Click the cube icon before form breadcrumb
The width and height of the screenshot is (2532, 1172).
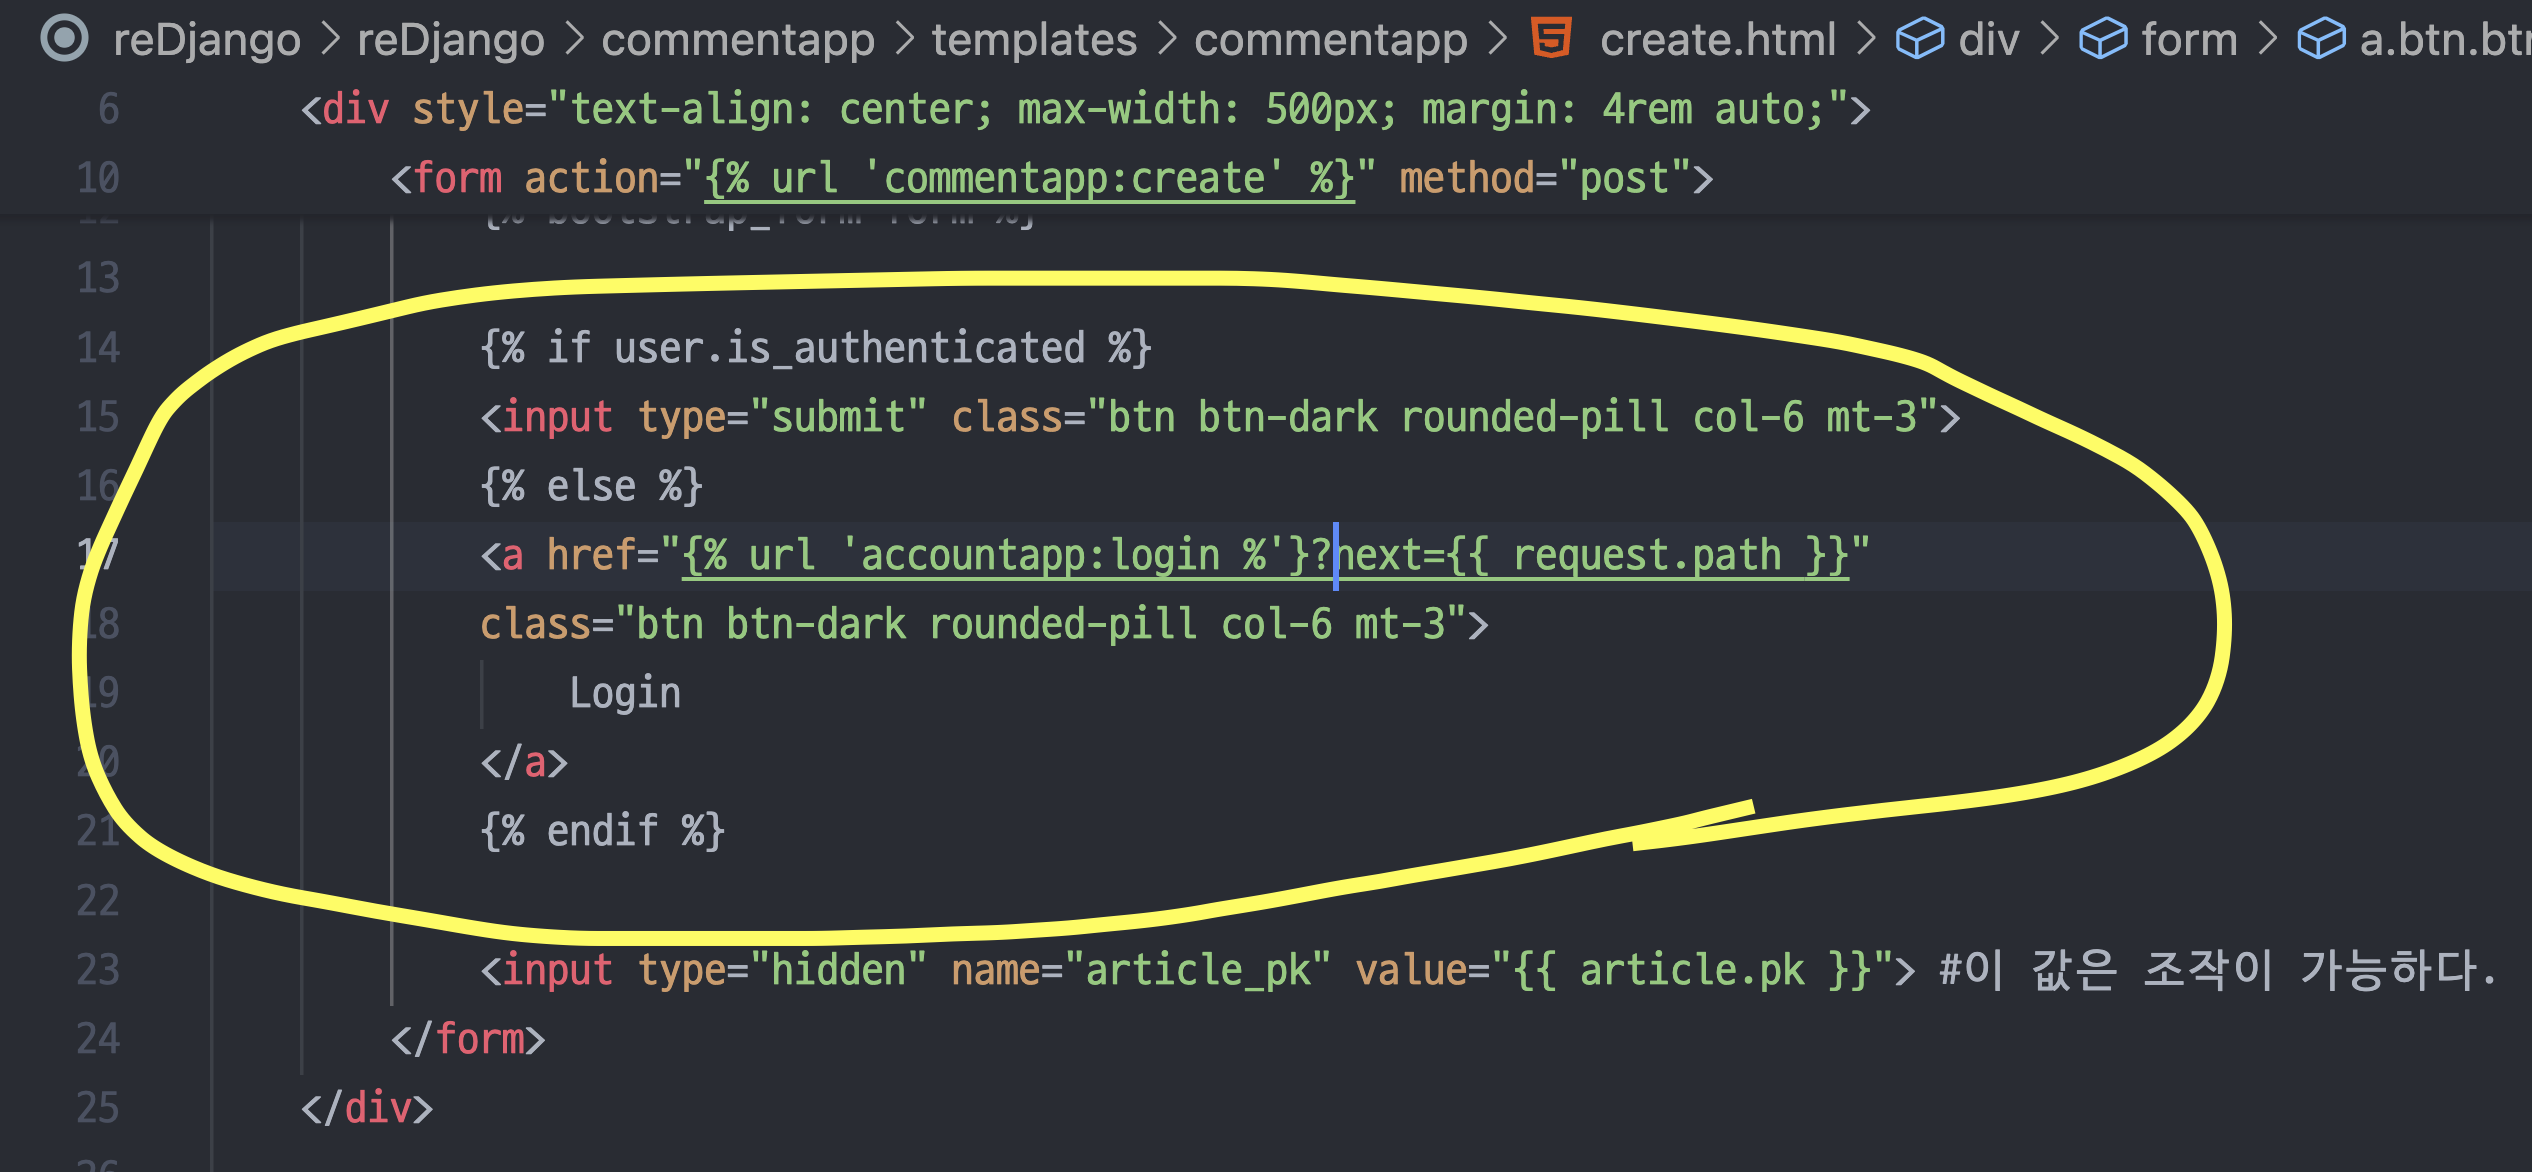(2103, 40)
